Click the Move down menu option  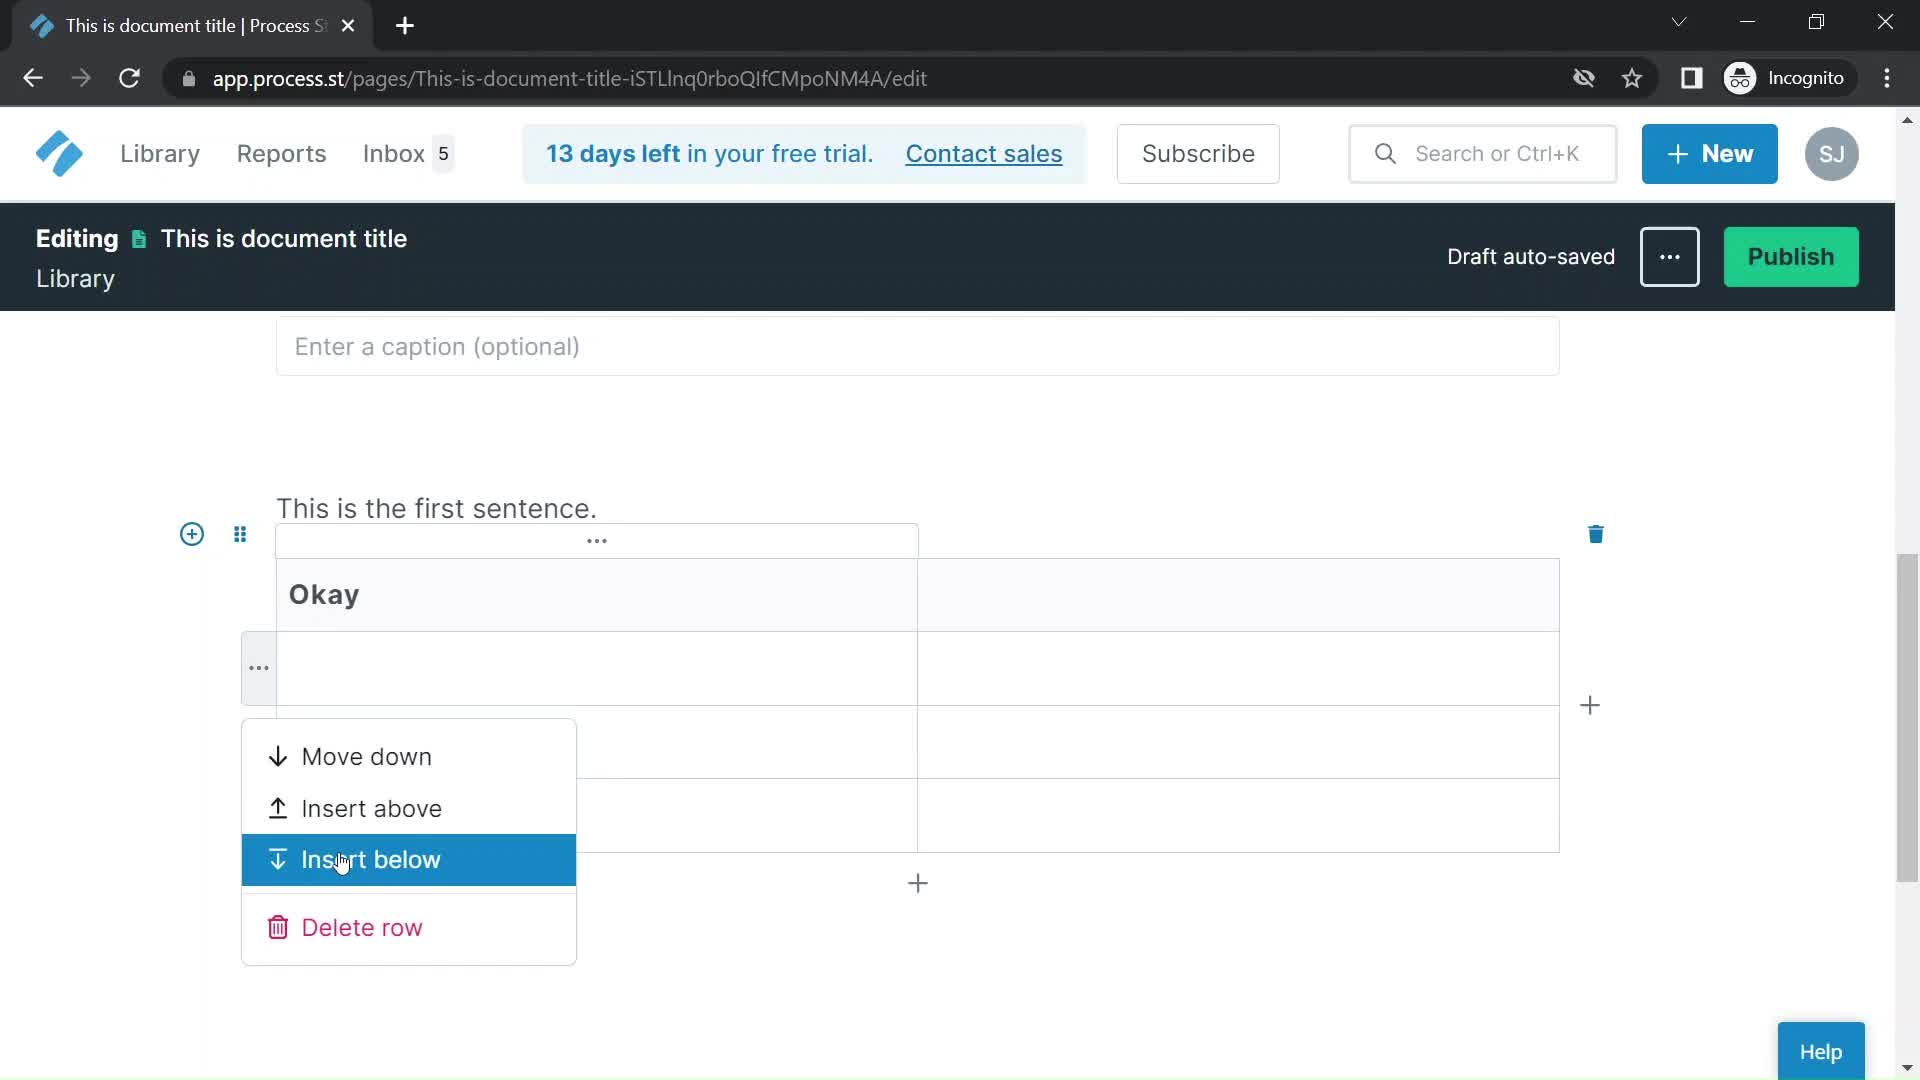(x=367, y=756)
